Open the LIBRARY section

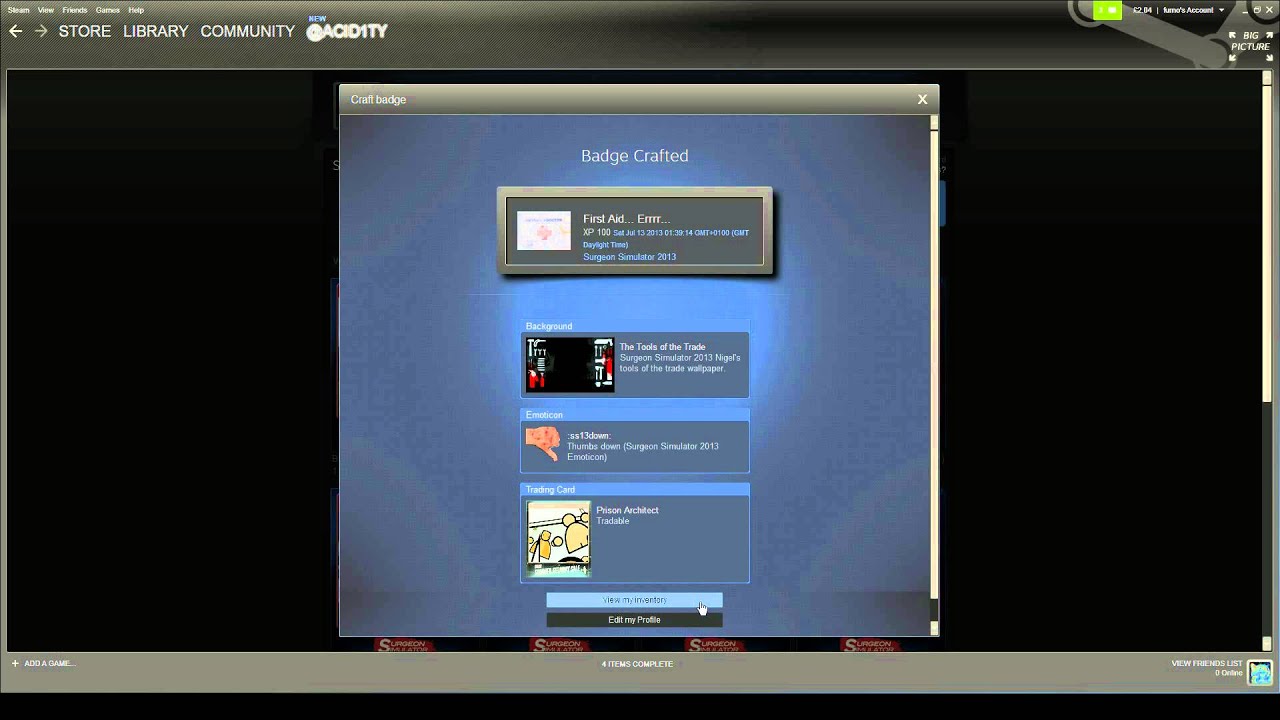[x=155, y=31]
